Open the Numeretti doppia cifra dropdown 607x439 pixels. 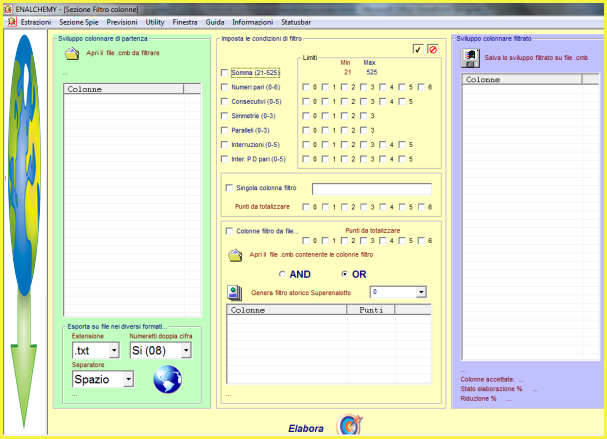tap(186, 351)
